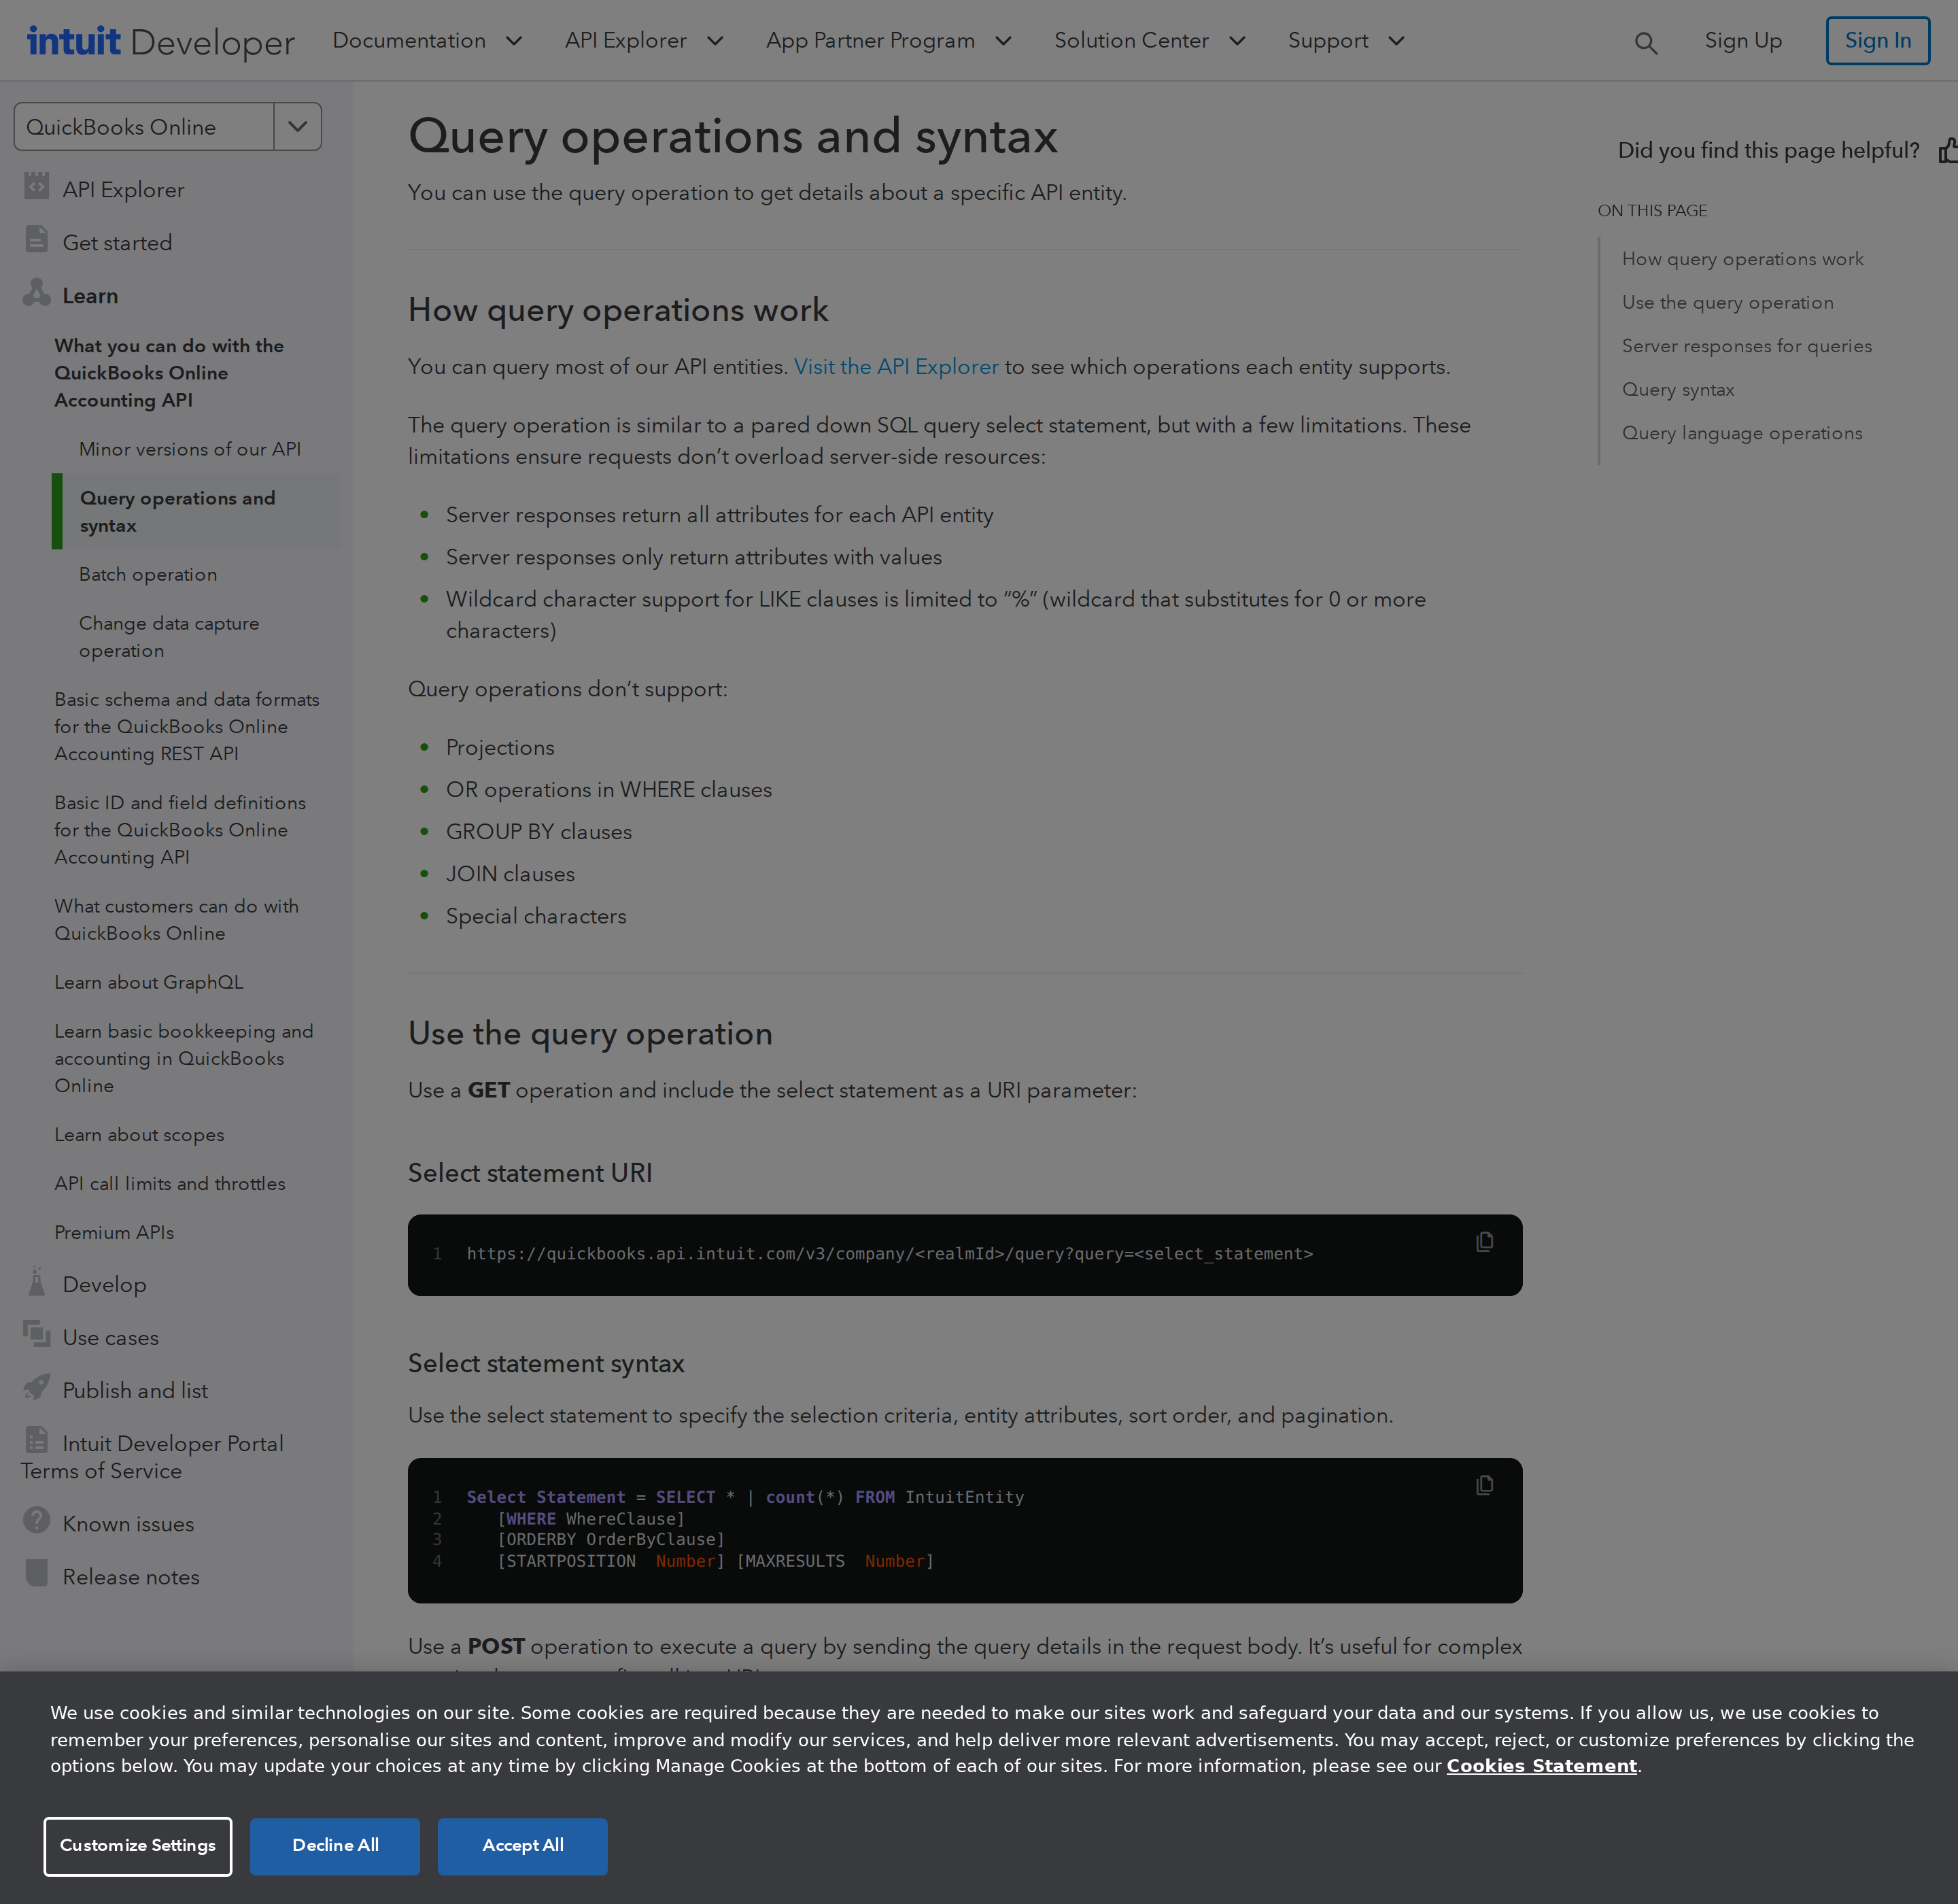1958x1904 pixels.
Task: Open the Cookies Statement link
Action: pos(1541,1766)
